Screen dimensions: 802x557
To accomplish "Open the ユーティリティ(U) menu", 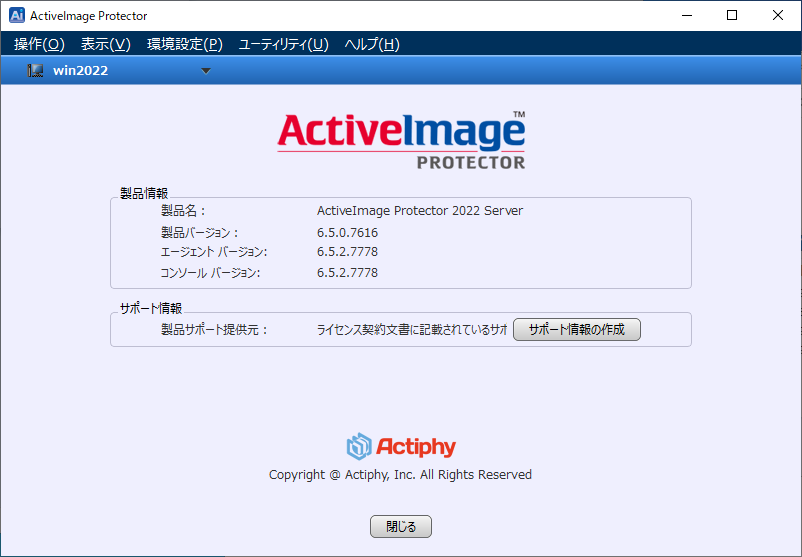I will tap(284, 44).
